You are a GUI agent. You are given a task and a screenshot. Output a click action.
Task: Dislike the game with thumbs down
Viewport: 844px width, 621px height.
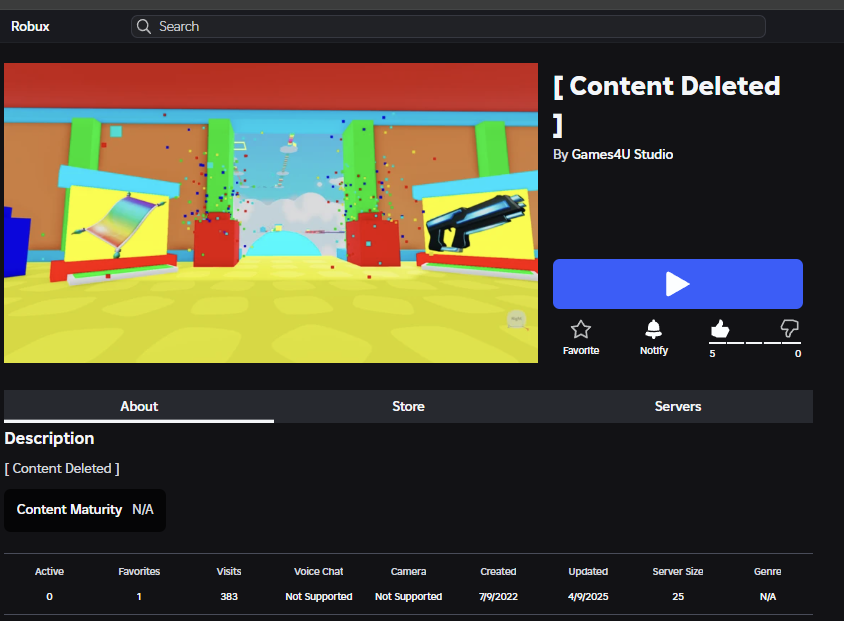pyautogui.click(x=790, y=328)
